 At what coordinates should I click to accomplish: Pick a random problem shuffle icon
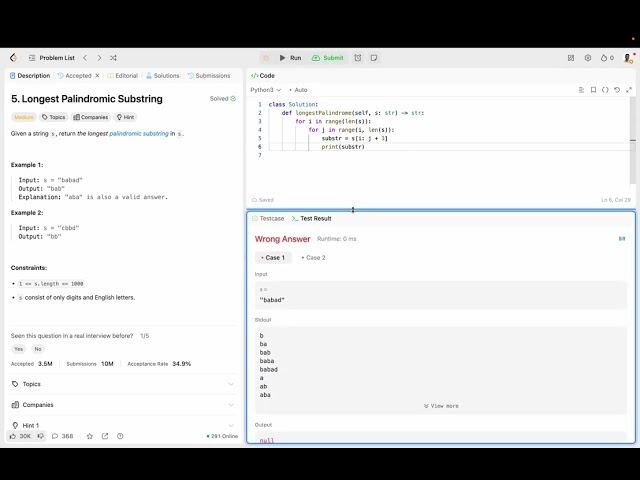tap(113, 58)
